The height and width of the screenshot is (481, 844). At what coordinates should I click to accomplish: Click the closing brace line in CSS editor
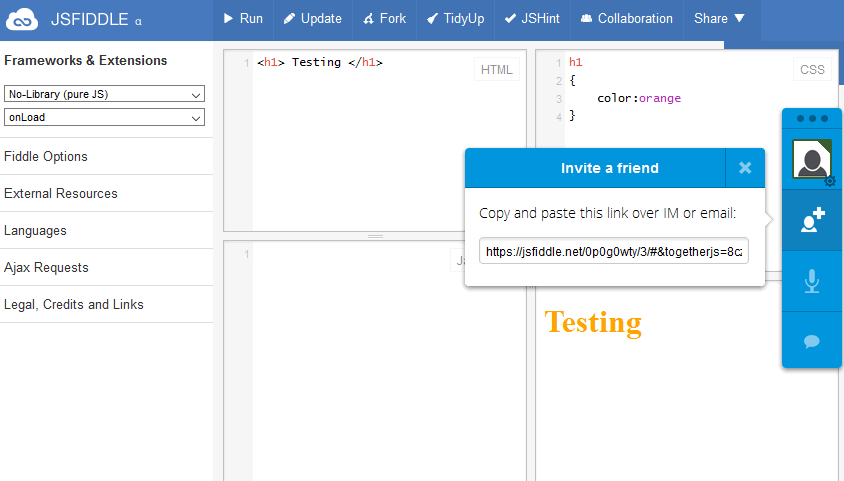[x=572, y=116]
